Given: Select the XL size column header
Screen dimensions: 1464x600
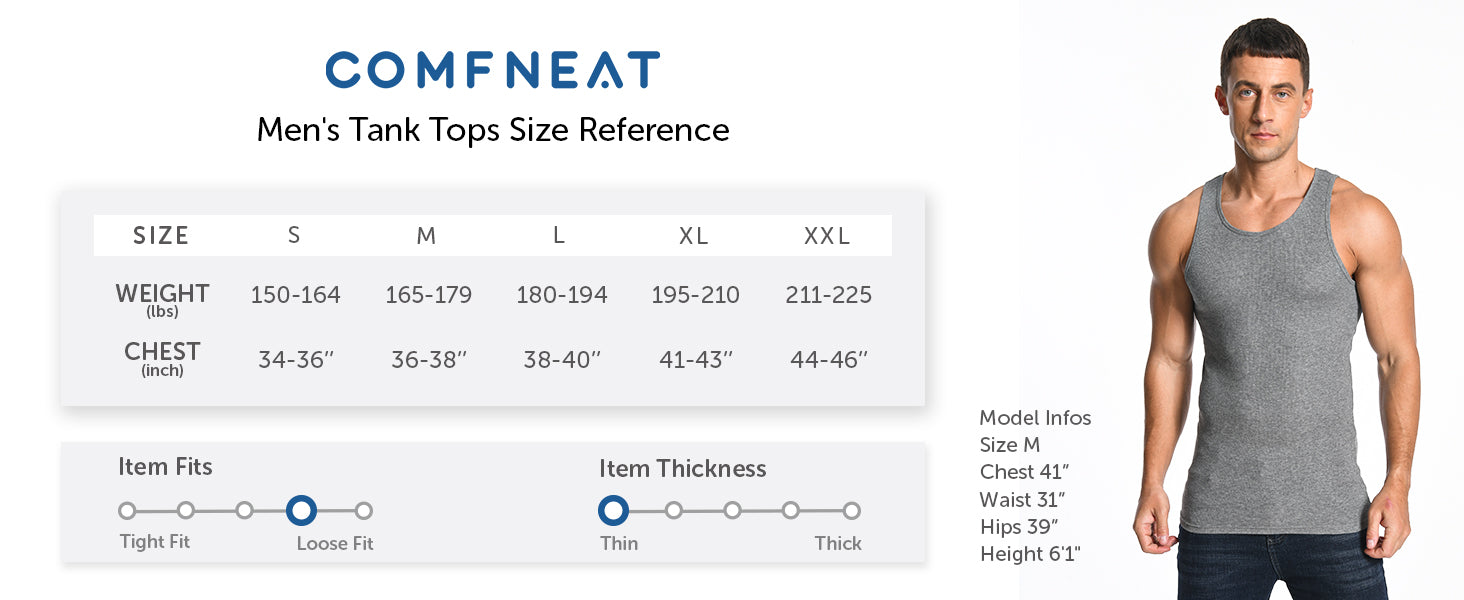Looking at the screenshot, I should click(x=694, y=236).
